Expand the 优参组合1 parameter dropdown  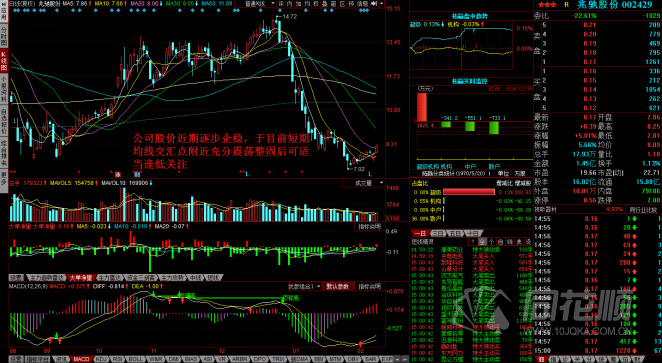click(304, 287)
